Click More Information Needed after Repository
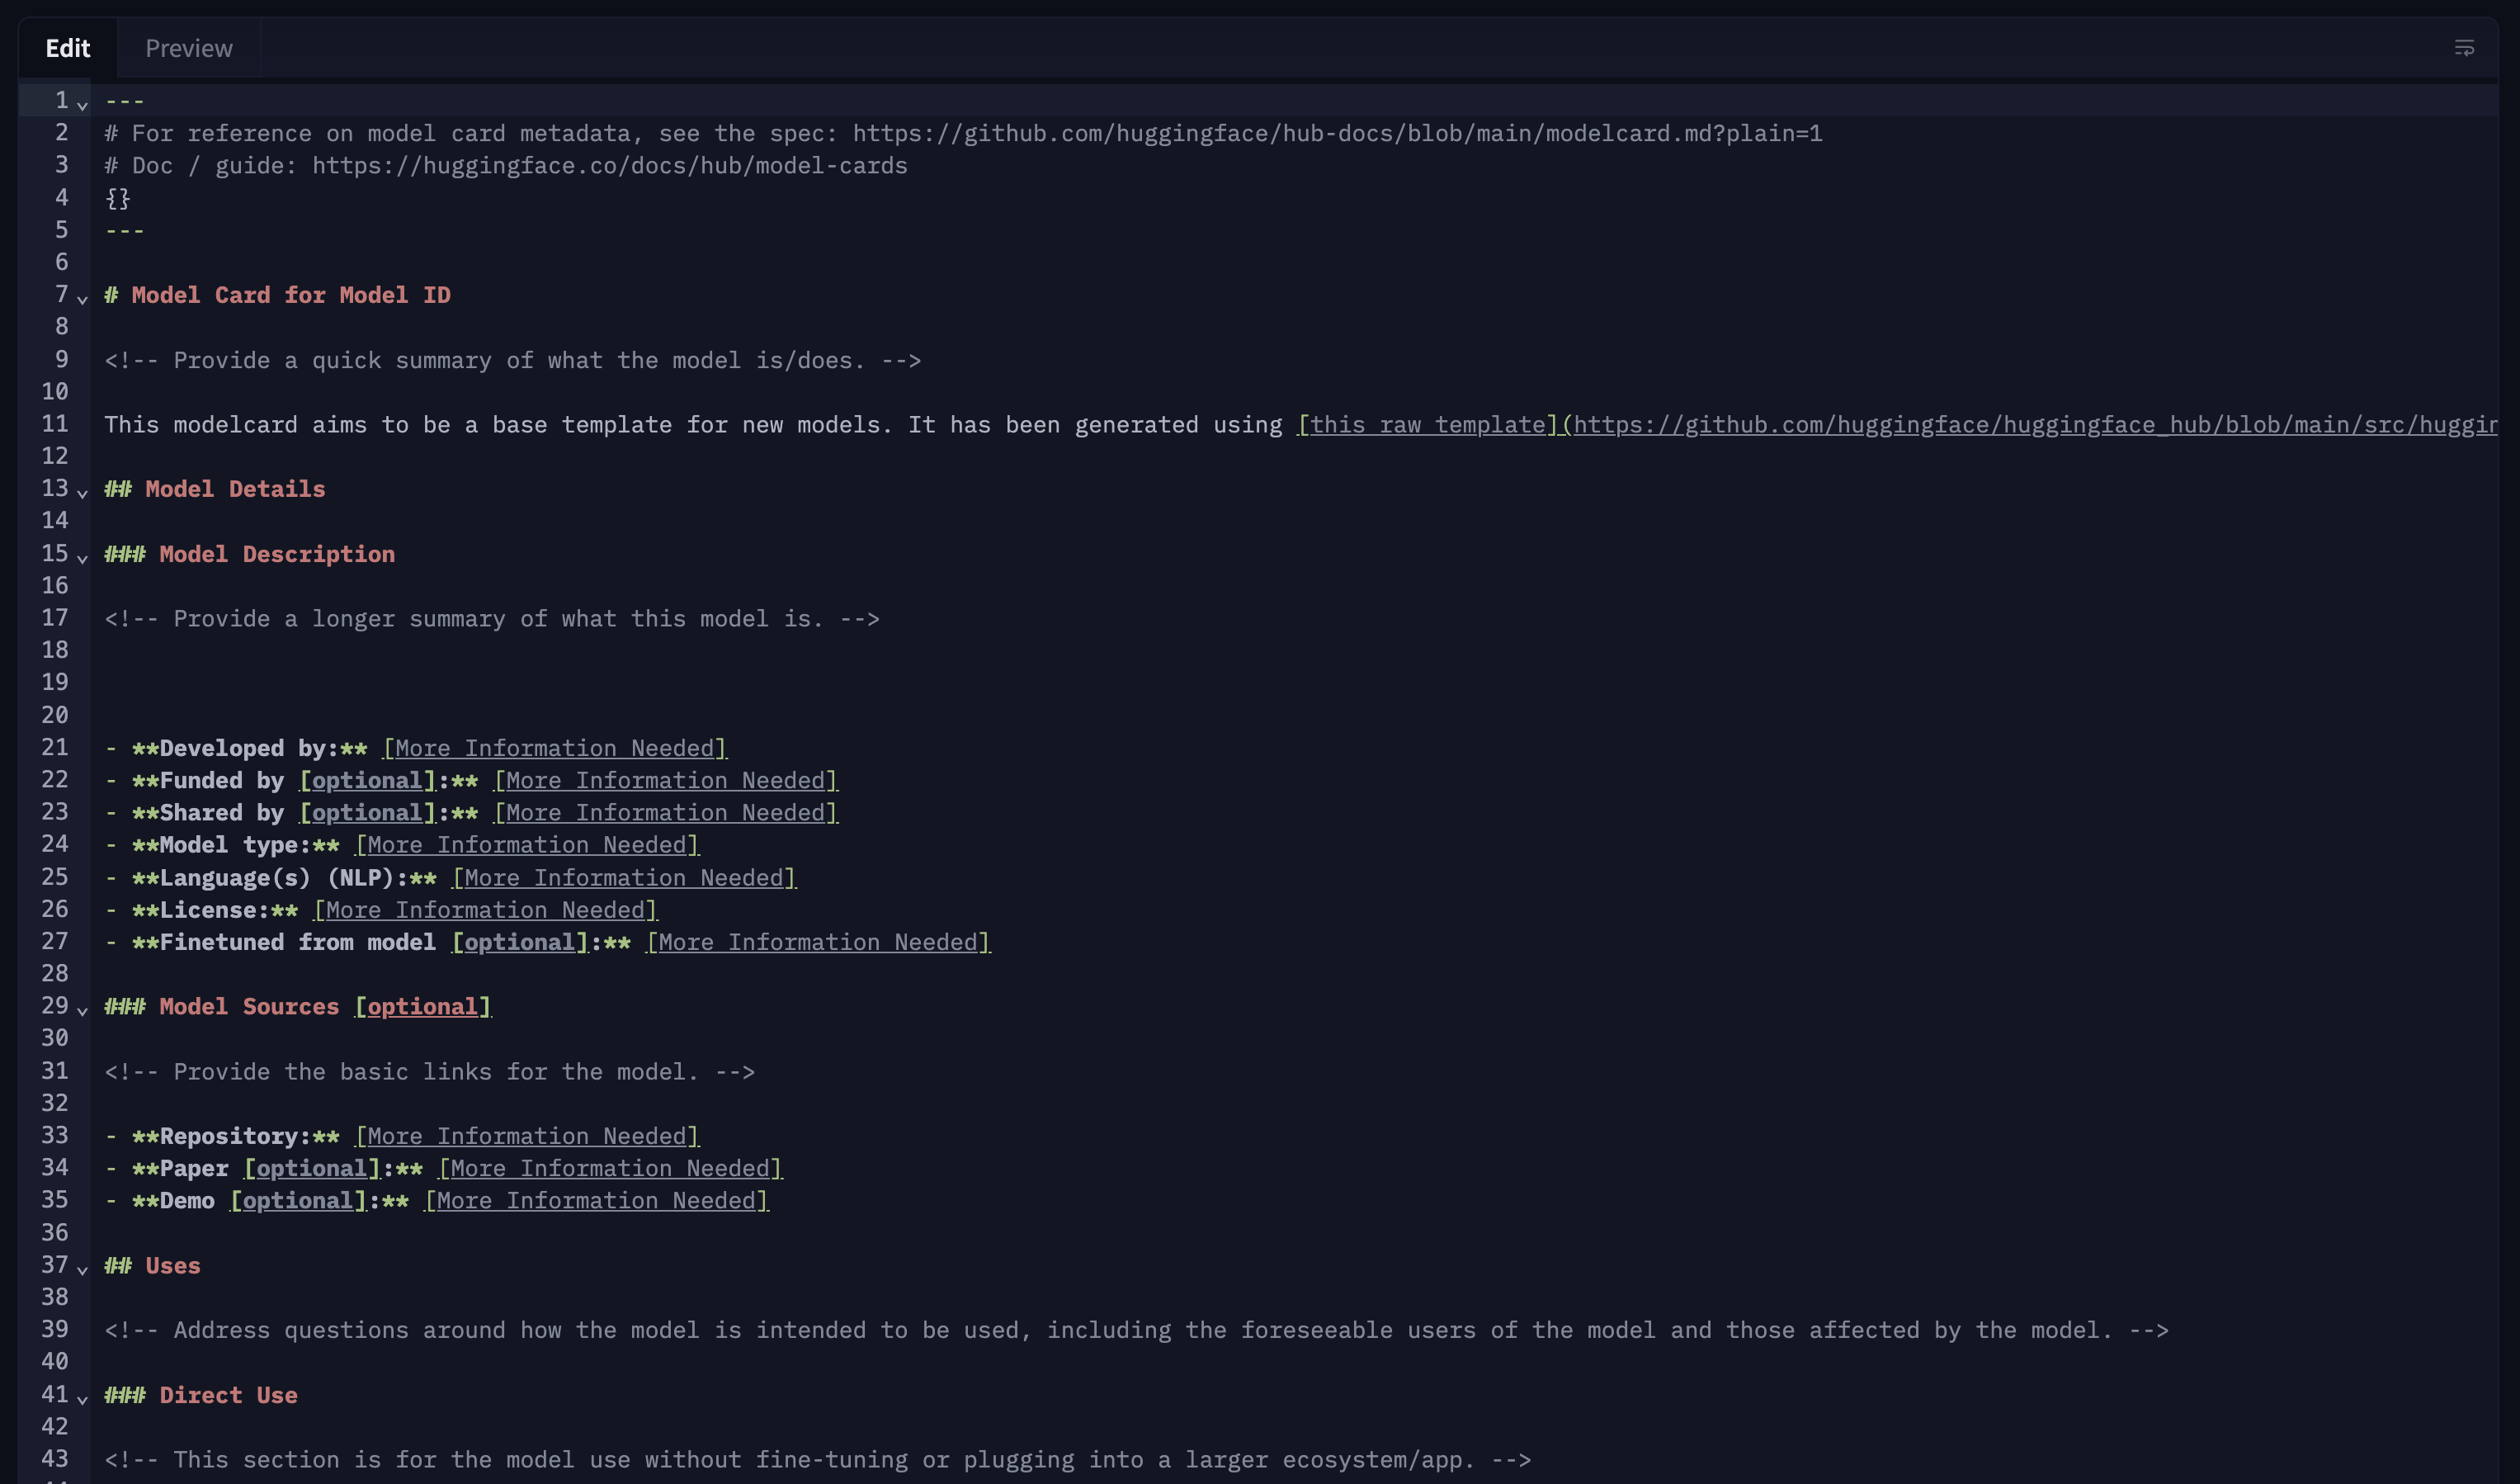 tap(527, 1136)
